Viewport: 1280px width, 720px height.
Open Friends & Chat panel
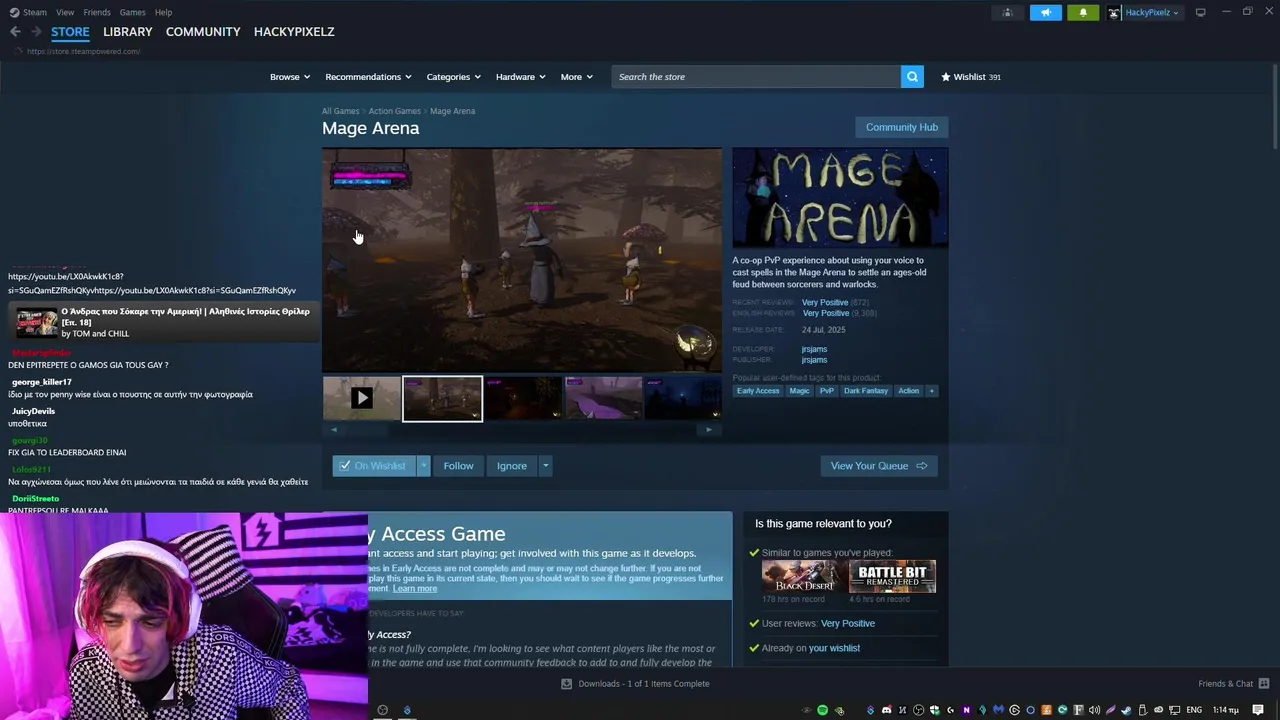[1233, 684]
